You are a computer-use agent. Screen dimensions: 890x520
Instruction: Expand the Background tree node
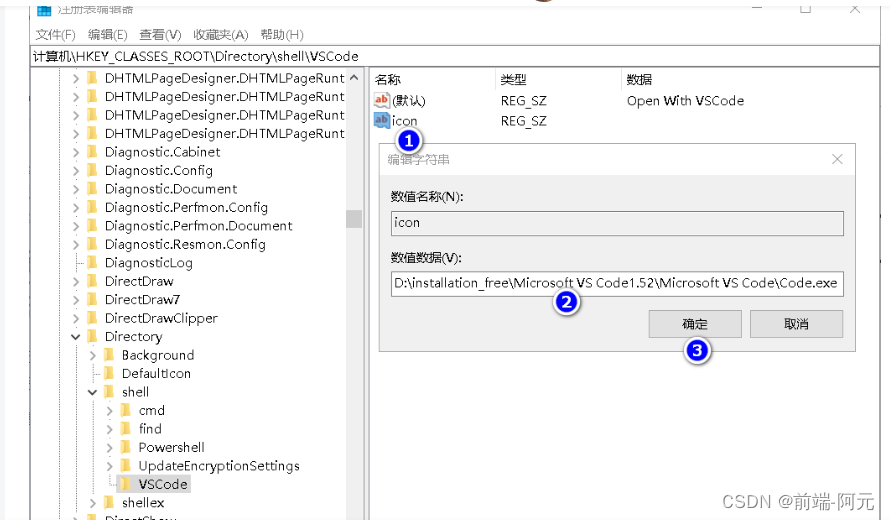[x=93, y=355]
